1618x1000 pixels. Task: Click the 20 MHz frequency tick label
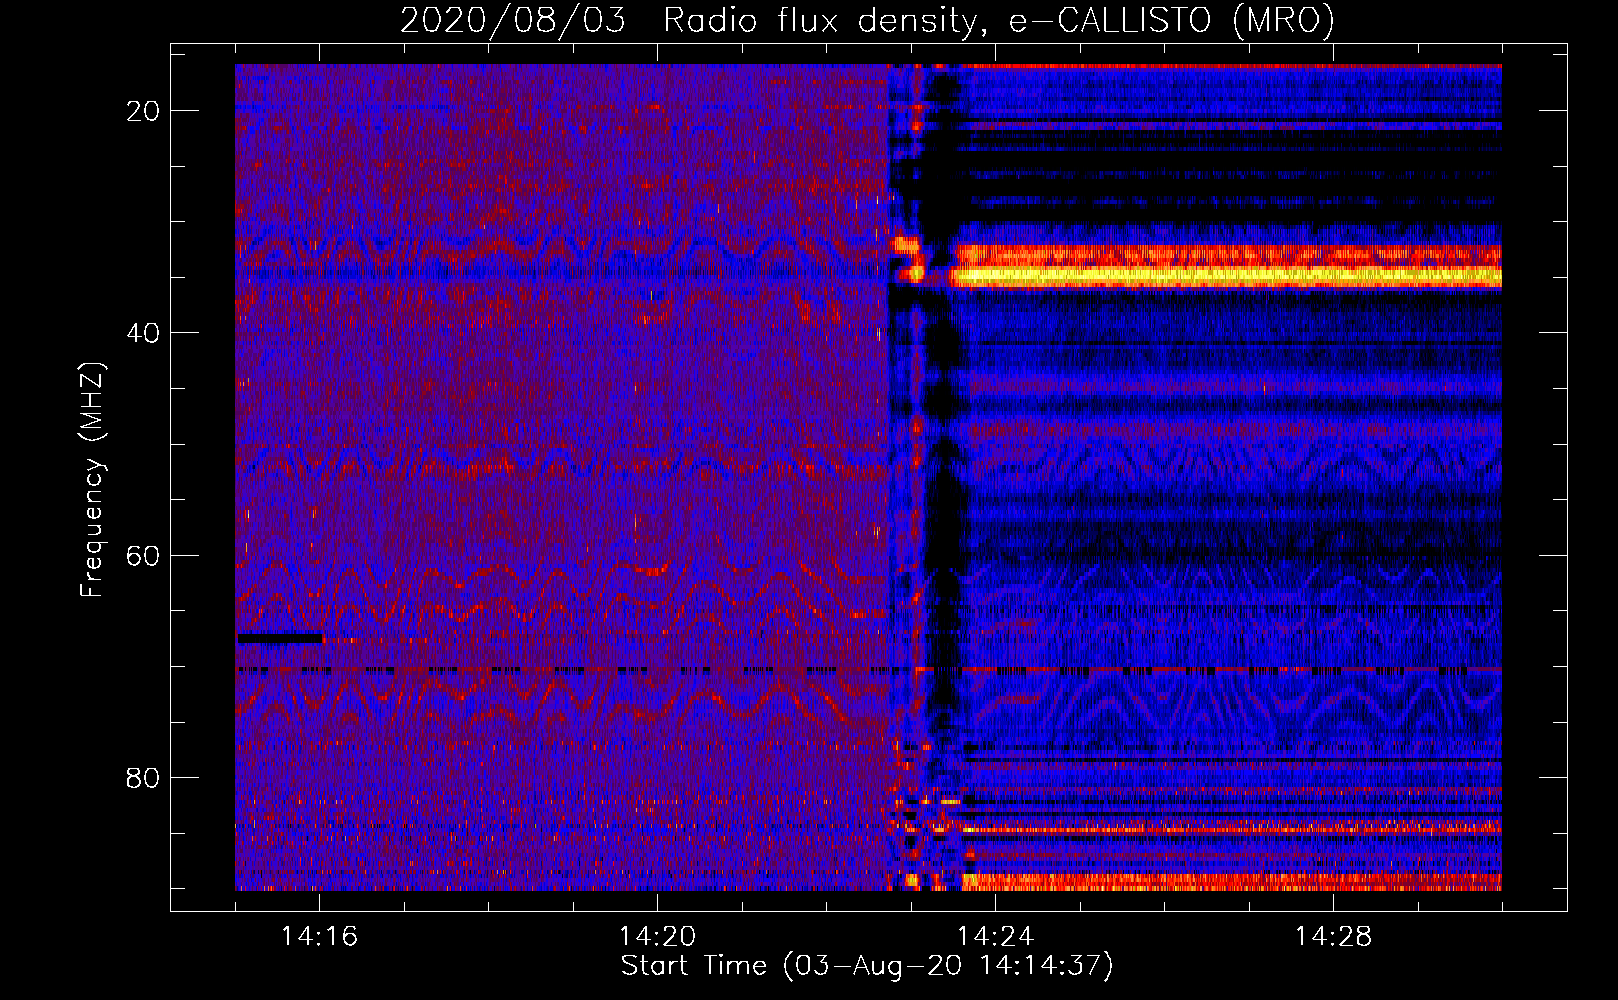coord(143,111)
